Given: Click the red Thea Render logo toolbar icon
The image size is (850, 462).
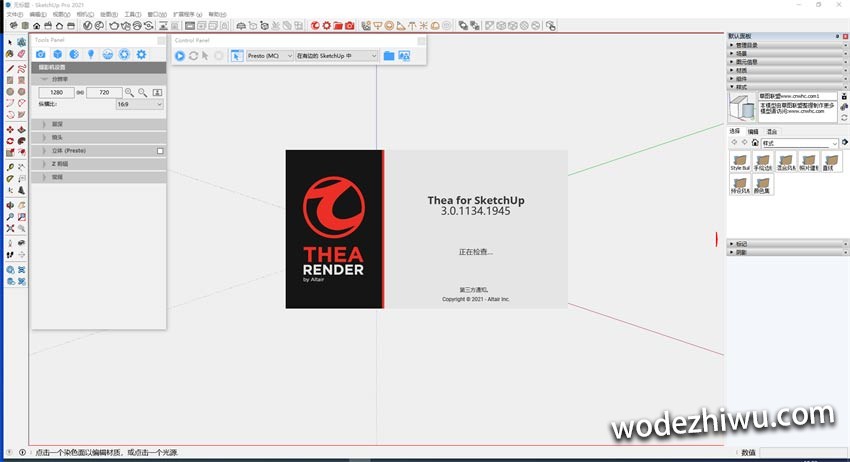Looking at the screenshot, I should pyautogui.click(x=315, y=25).
